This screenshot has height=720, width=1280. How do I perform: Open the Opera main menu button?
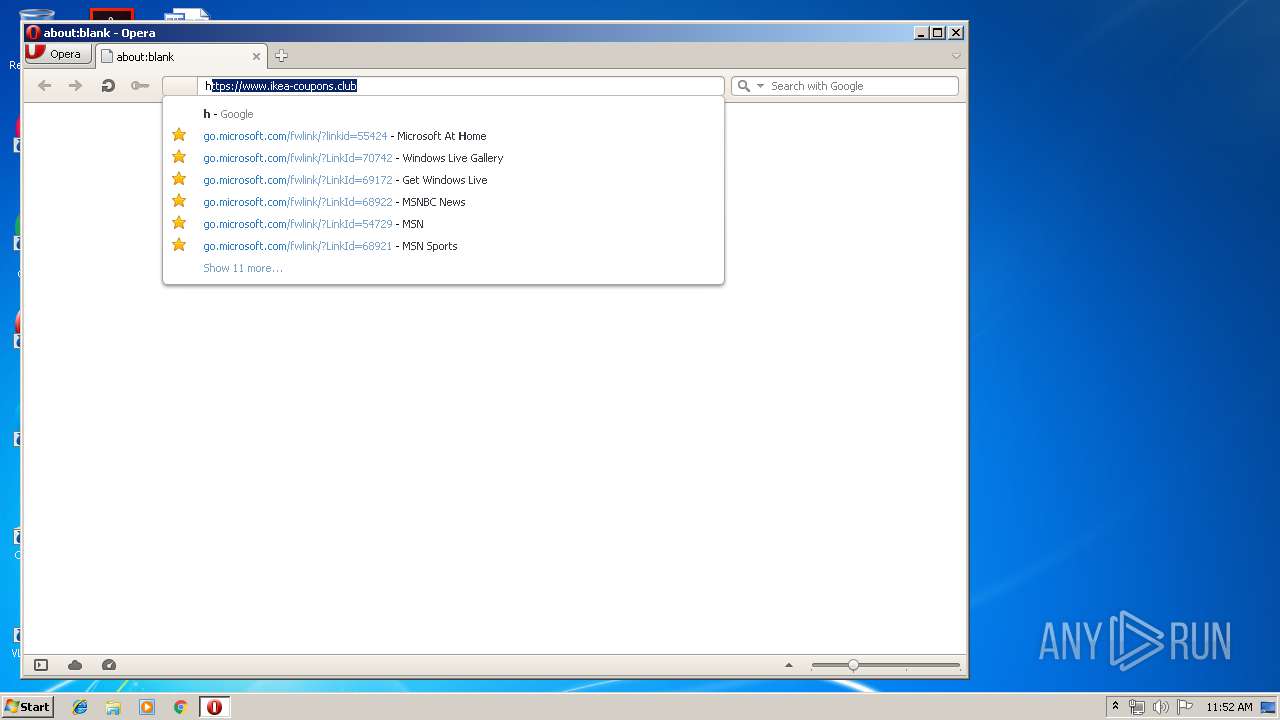tap(59, 54)
